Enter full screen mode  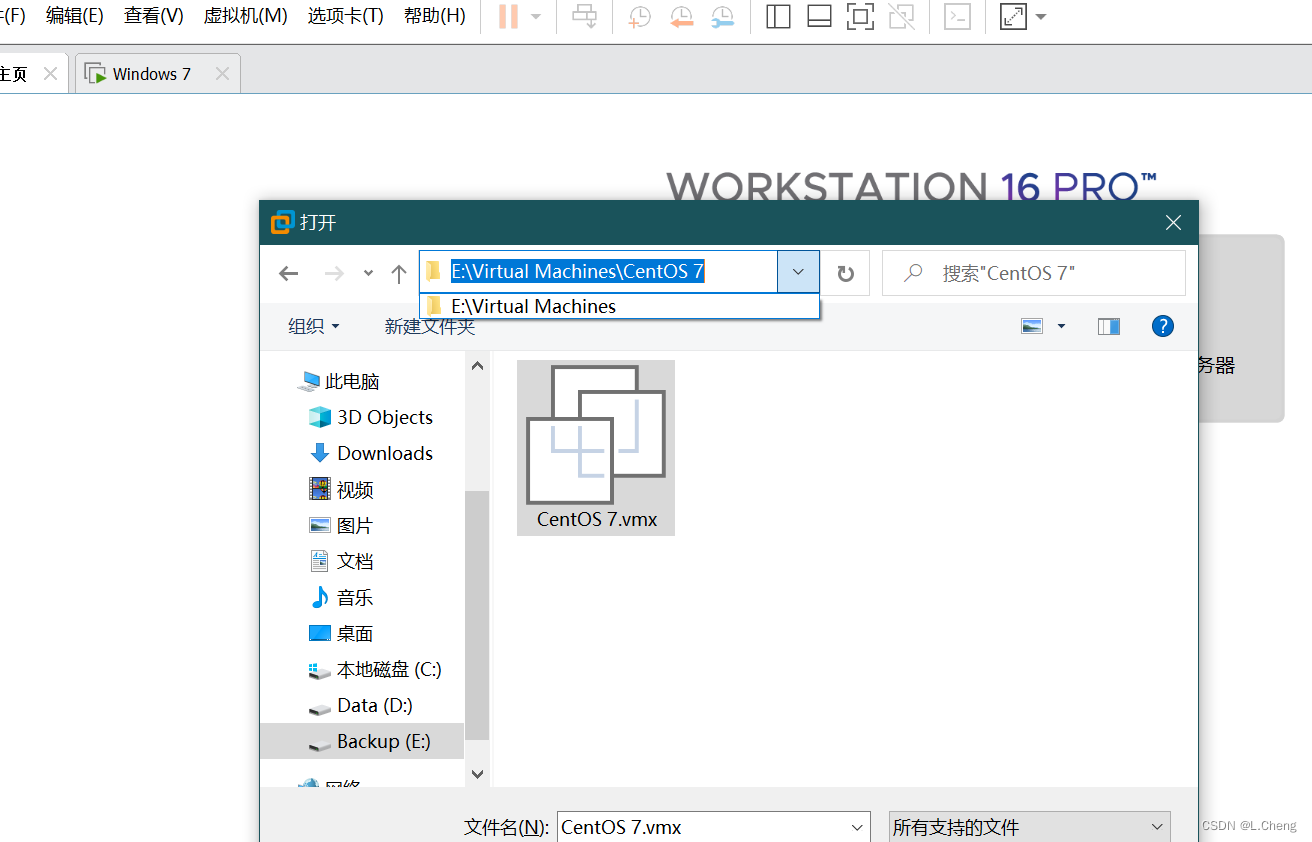click(860, 17)
